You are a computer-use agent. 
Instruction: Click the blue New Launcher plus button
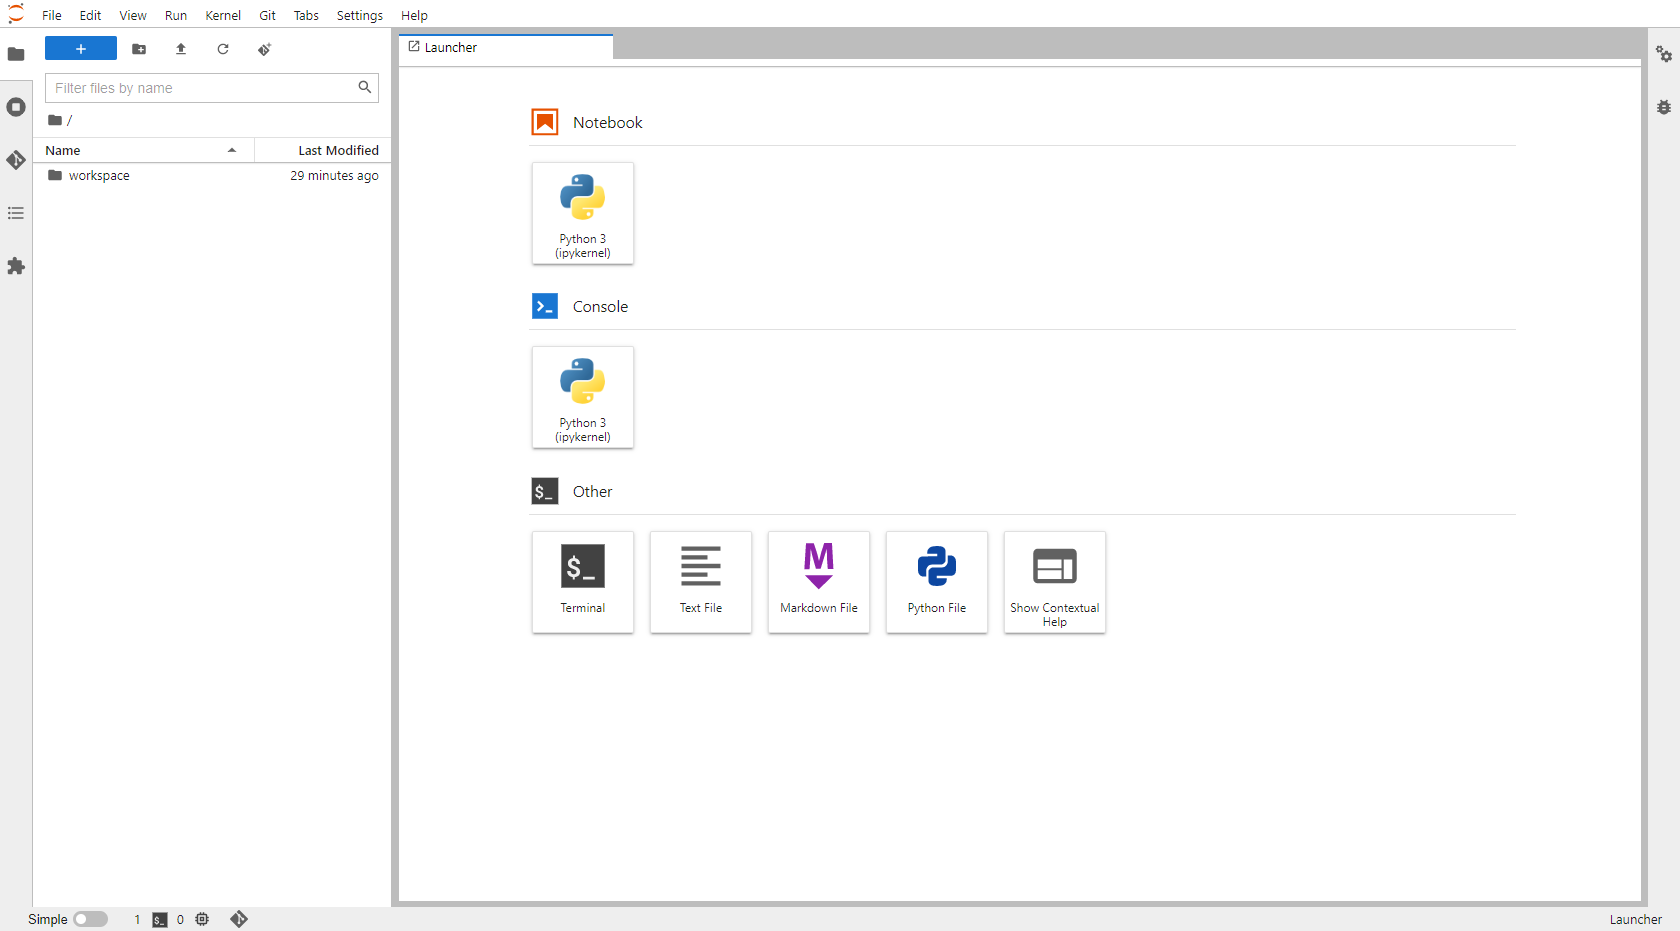[81, 49]
